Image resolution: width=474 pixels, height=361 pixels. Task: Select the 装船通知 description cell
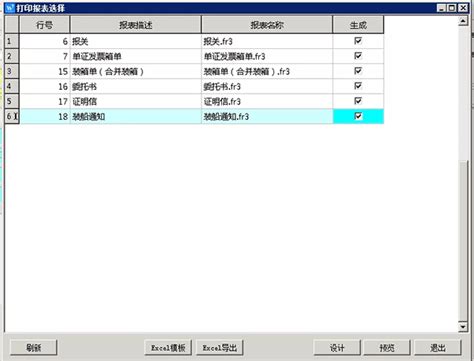136,116
